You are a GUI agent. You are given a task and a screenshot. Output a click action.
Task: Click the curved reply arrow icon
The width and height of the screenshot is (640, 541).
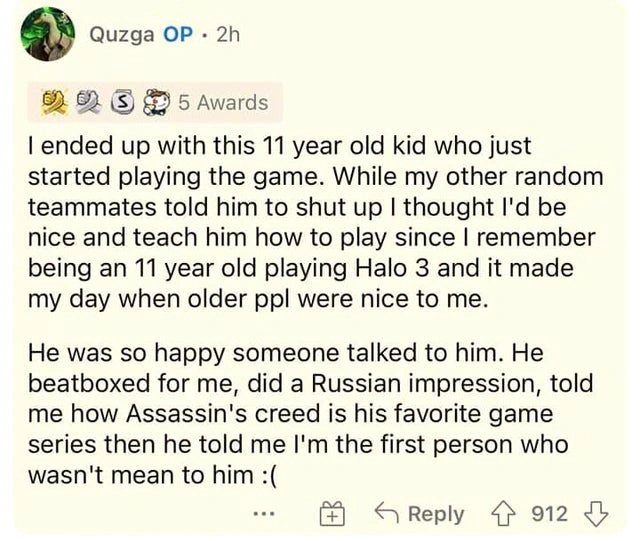pos(388,512)
